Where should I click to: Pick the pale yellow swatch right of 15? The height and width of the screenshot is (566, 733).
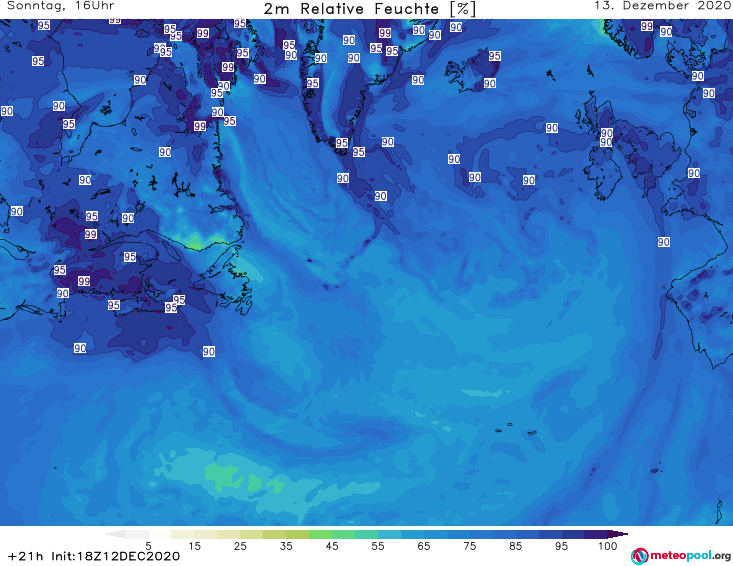tap(206, 534)
